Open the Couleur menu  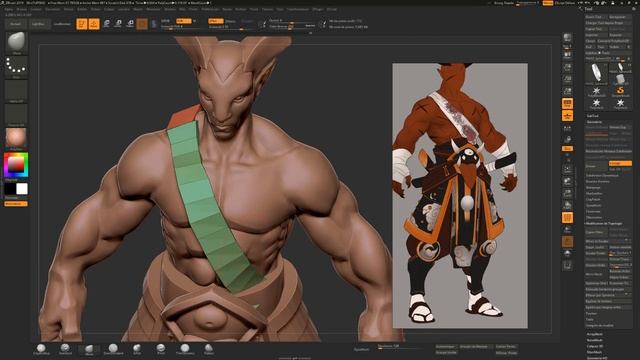[36, 9]
